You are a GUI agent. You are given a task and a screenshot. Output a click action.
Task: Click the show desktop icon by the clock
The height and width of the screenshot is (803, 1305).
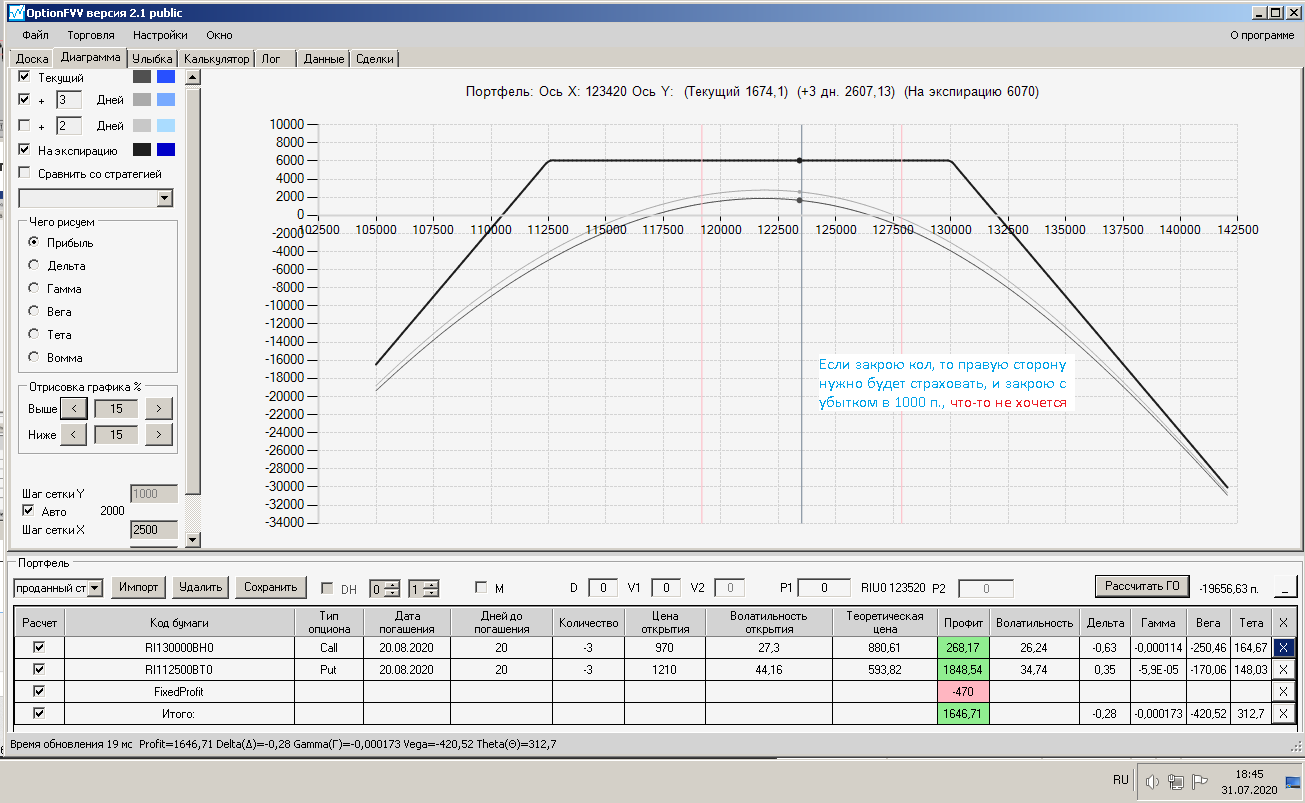(1292, 781)
